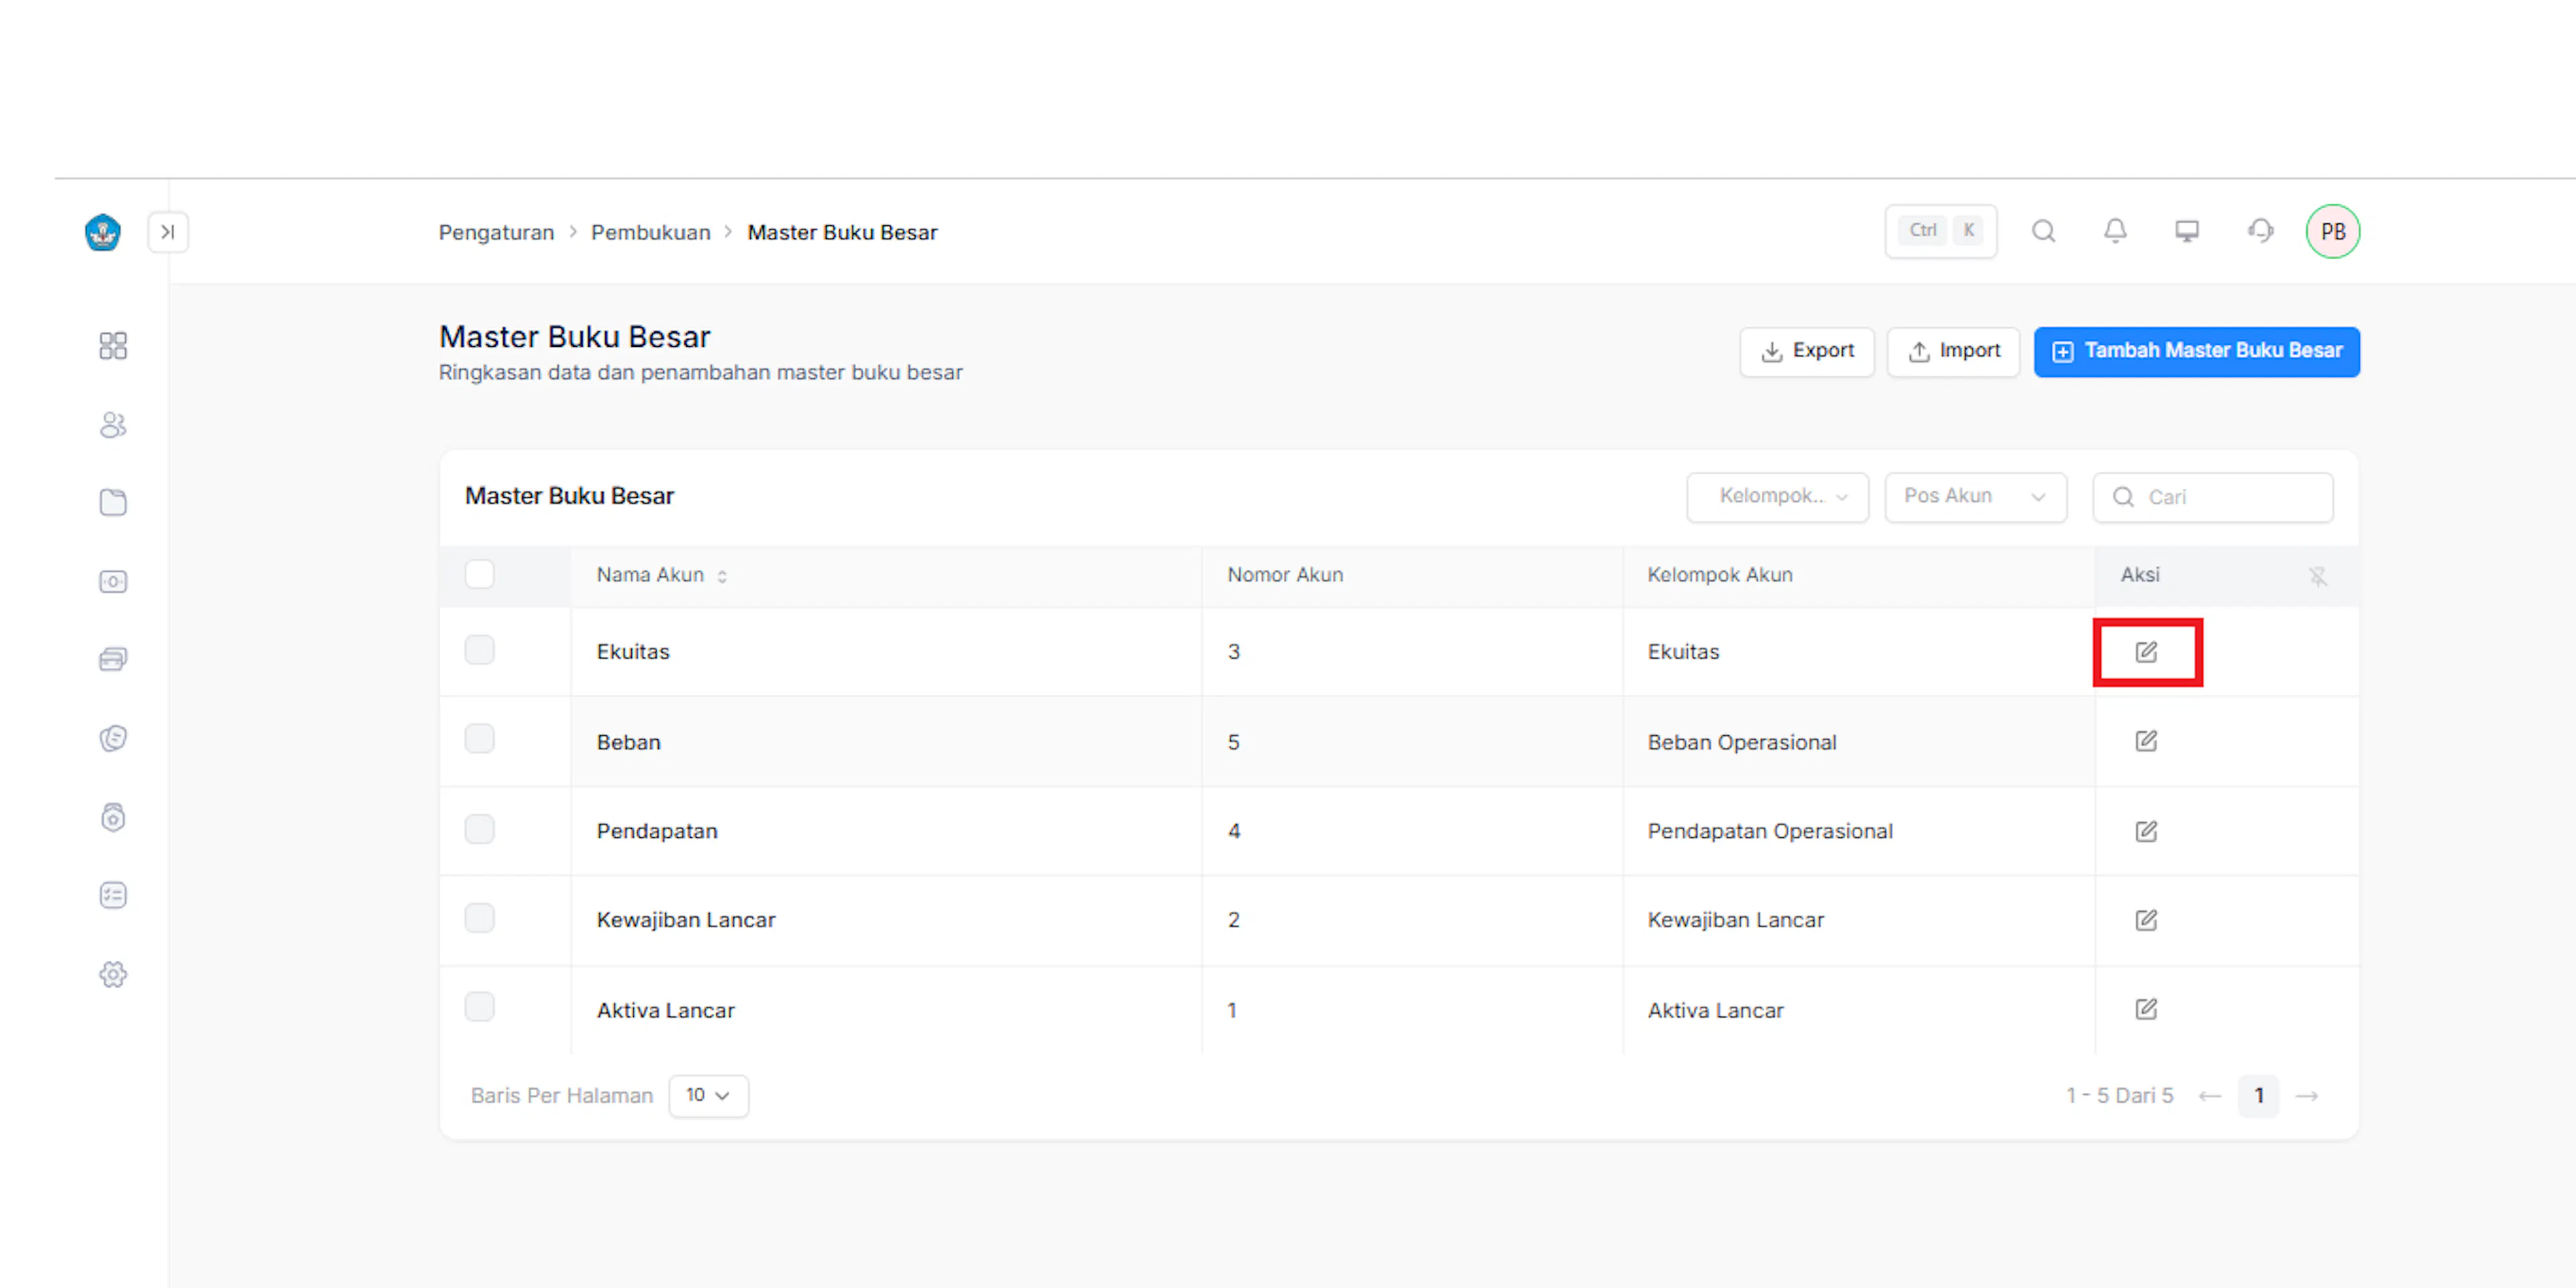Open the checklist icon in the sidebar
Viewport: 2576px width, 1288px height.
pos(113,895)
